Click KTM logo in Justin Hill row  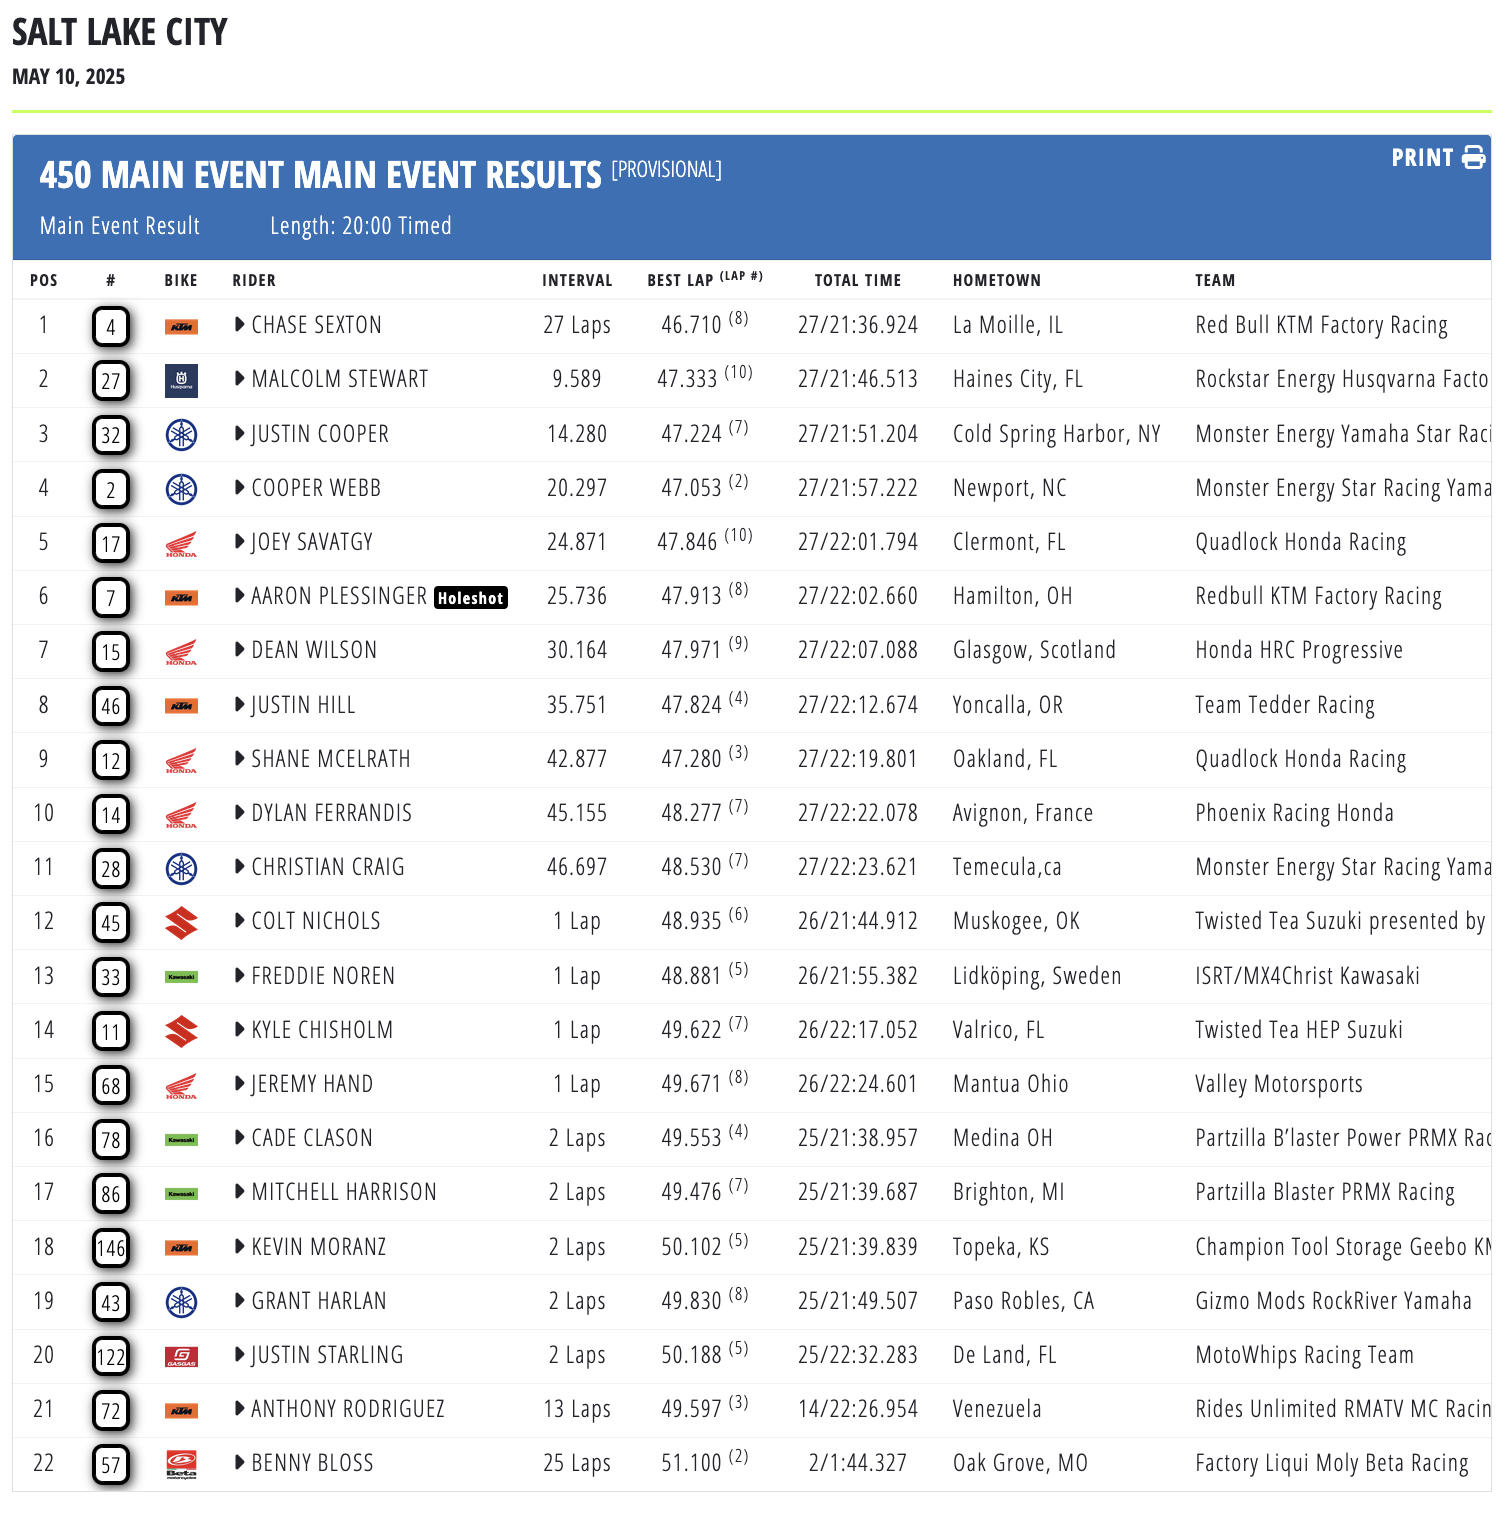tap(181, 706)
